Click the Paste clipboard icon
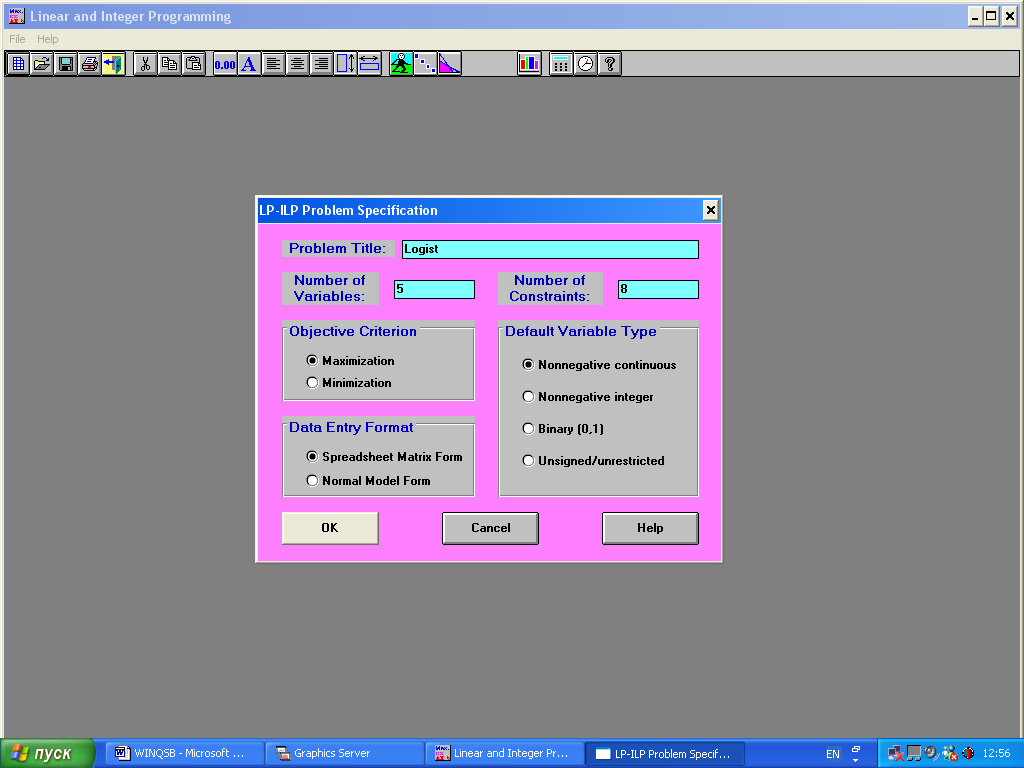Image resolution: width=1024 pixels, height=768 pixels. coord(193,64)
